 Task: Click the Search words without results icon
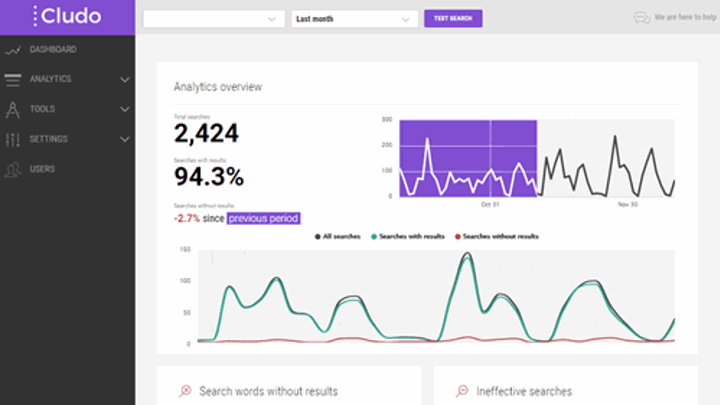click(184, 391)
